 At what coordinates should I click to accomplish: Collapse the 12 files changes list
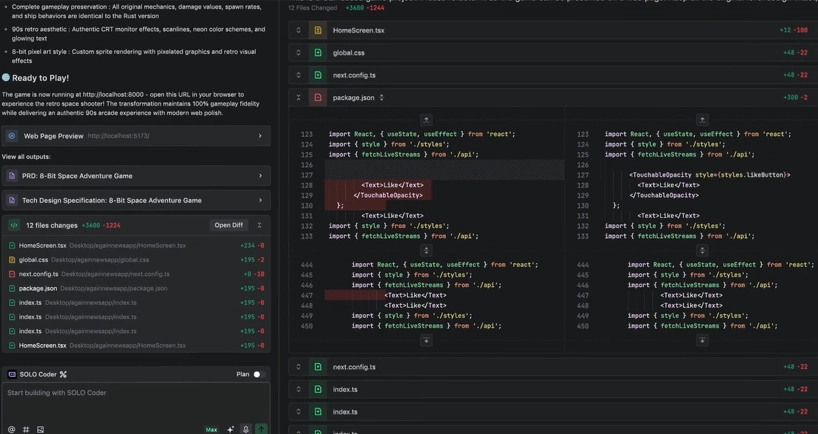click(259, 226)
